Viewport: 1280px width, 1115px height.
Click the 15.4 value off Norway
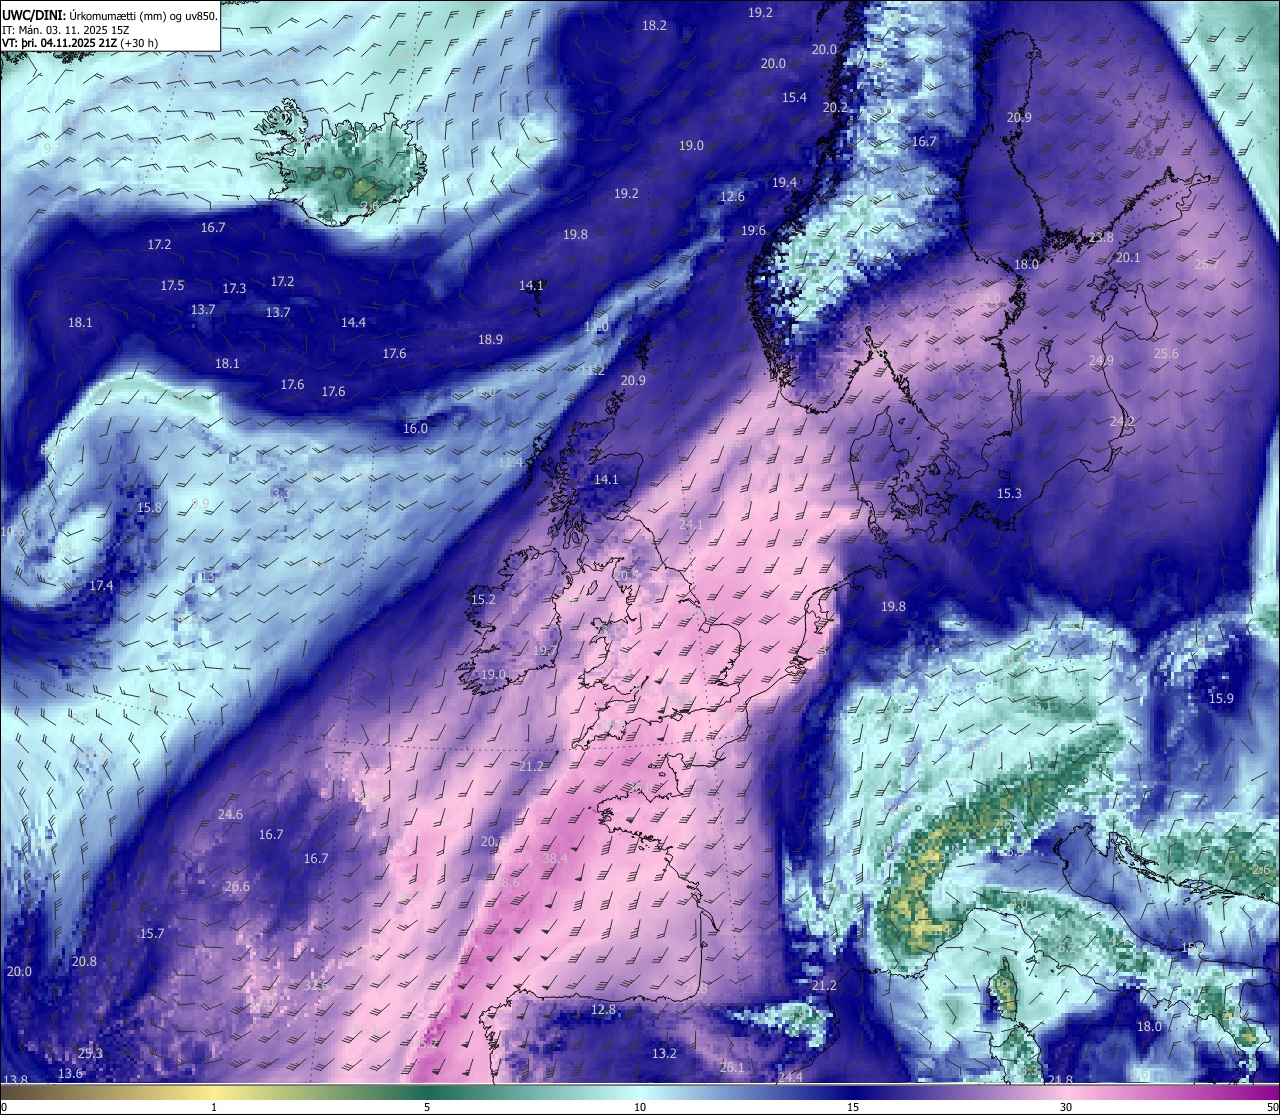point(794,97)
